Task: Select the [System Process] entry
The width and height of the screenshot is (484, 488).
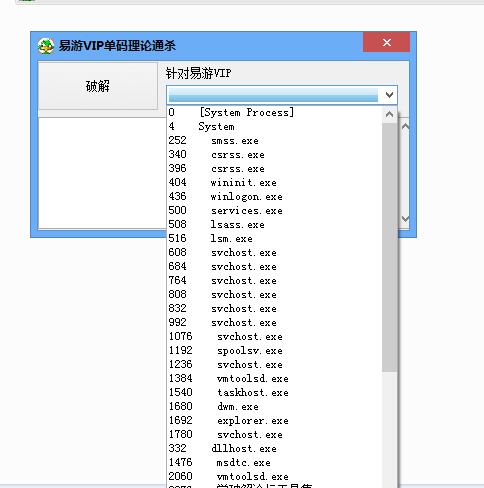Action: click(274, 112)
